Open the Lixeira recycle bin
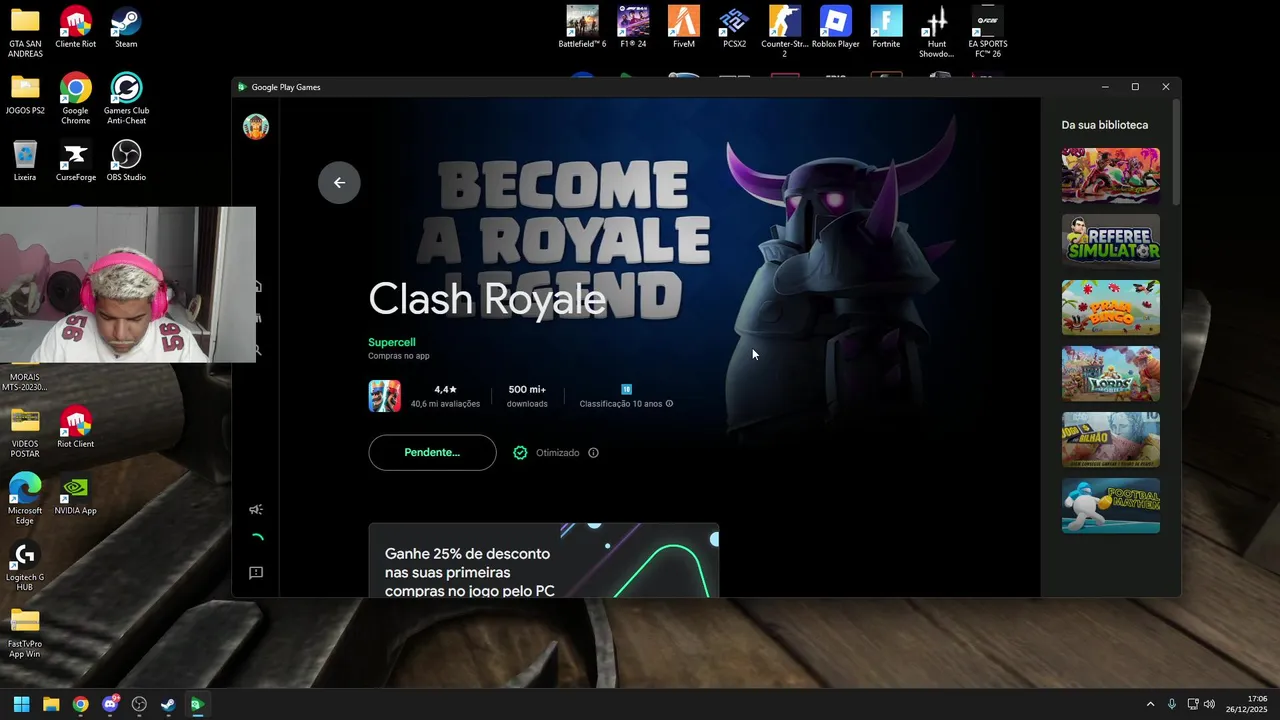This screenshot has width=1280, height=720. tap(25, 161)
